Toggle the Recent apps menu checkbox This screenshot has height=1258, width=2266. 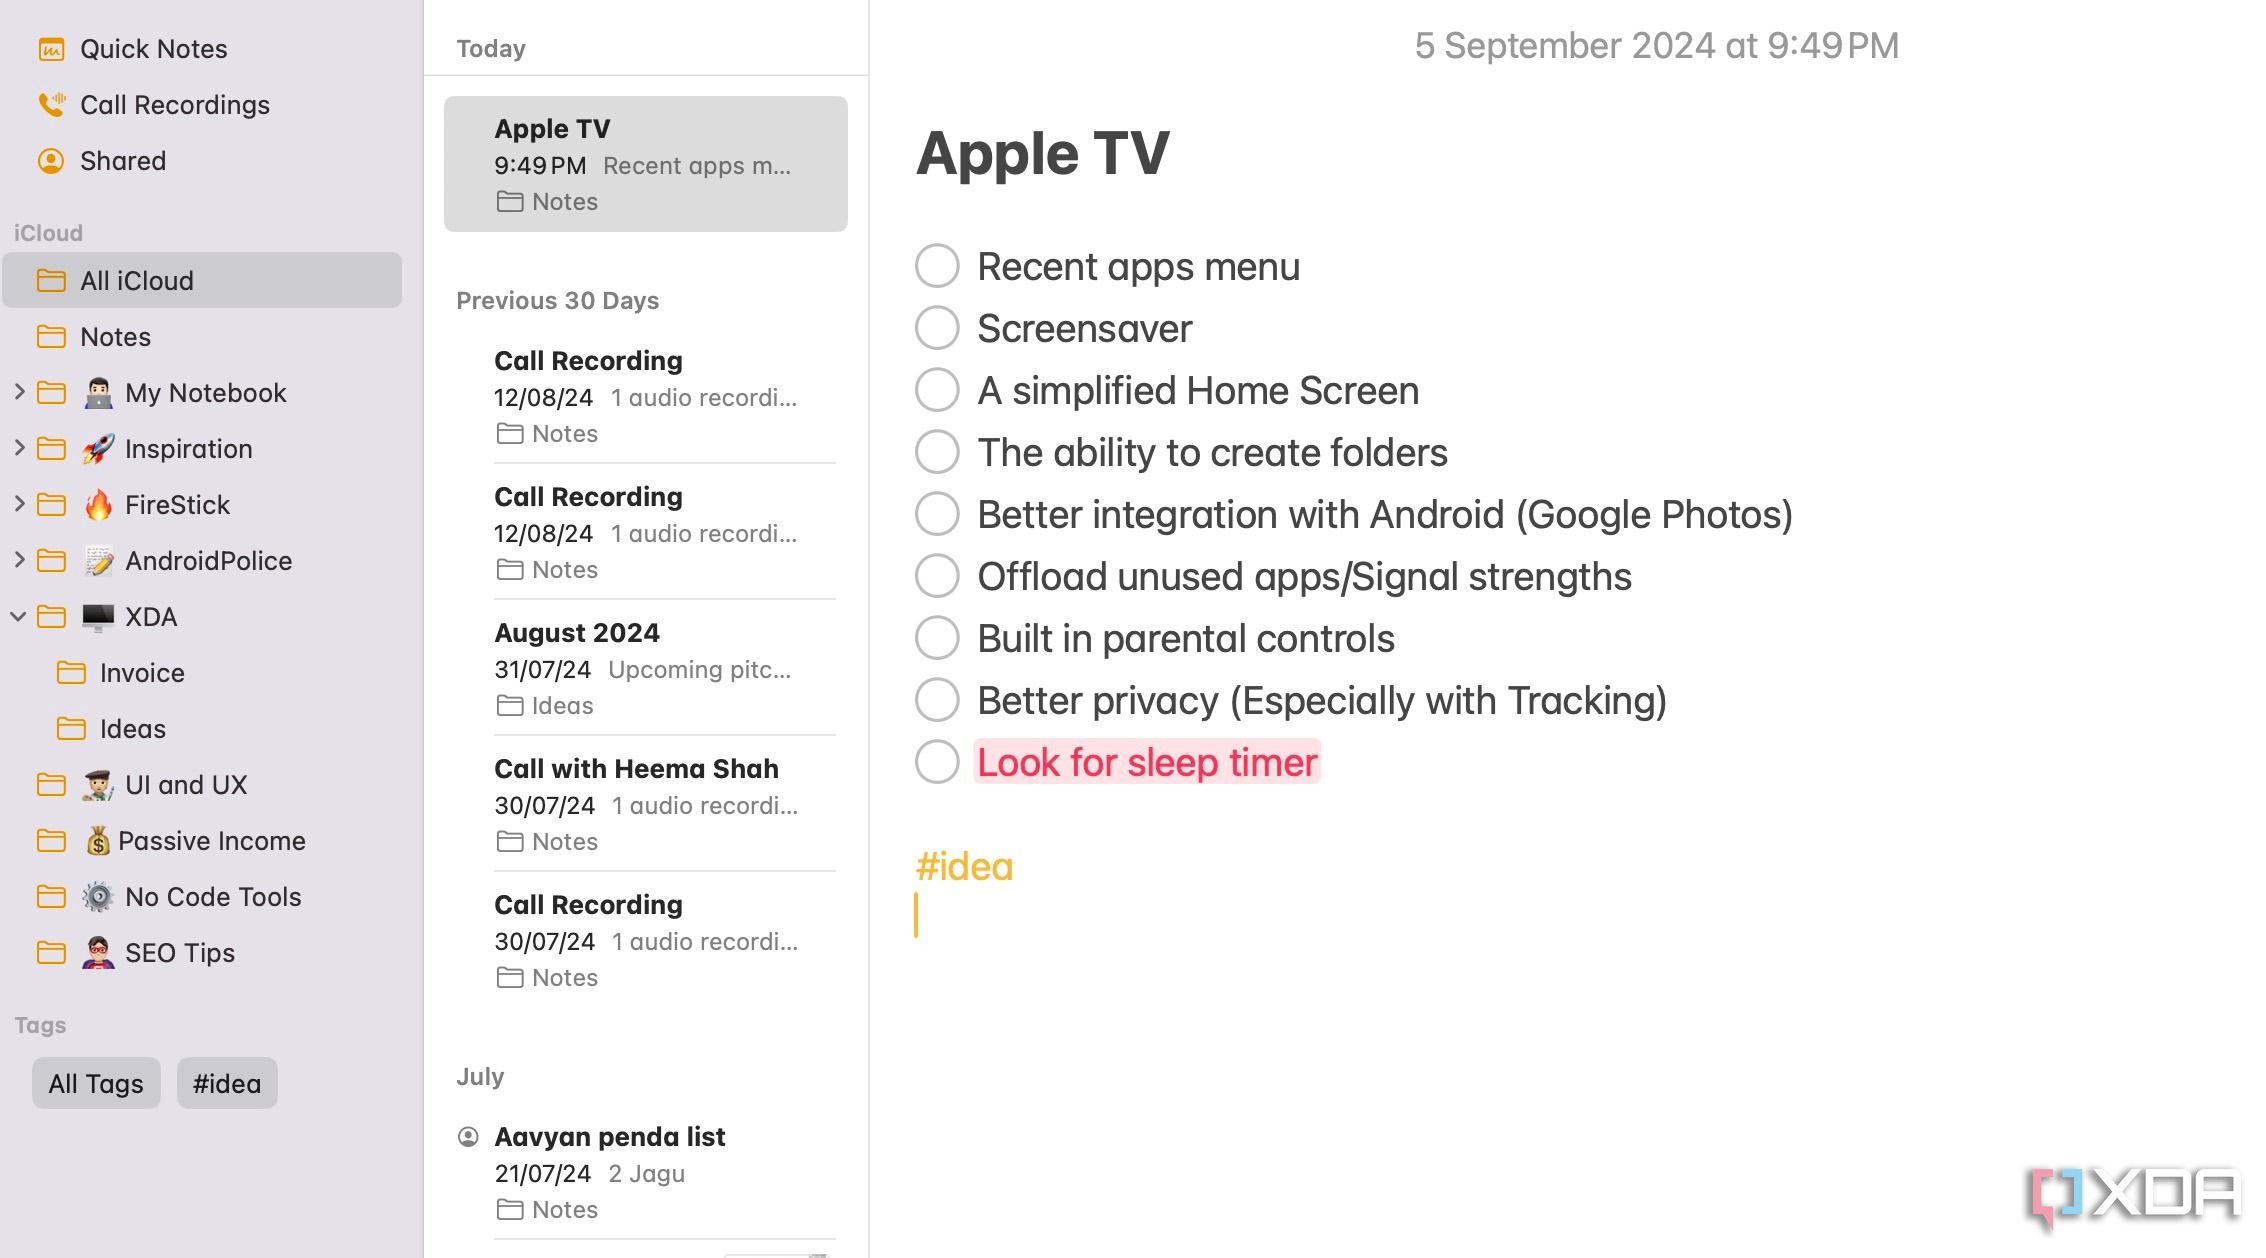click(937, 266)
